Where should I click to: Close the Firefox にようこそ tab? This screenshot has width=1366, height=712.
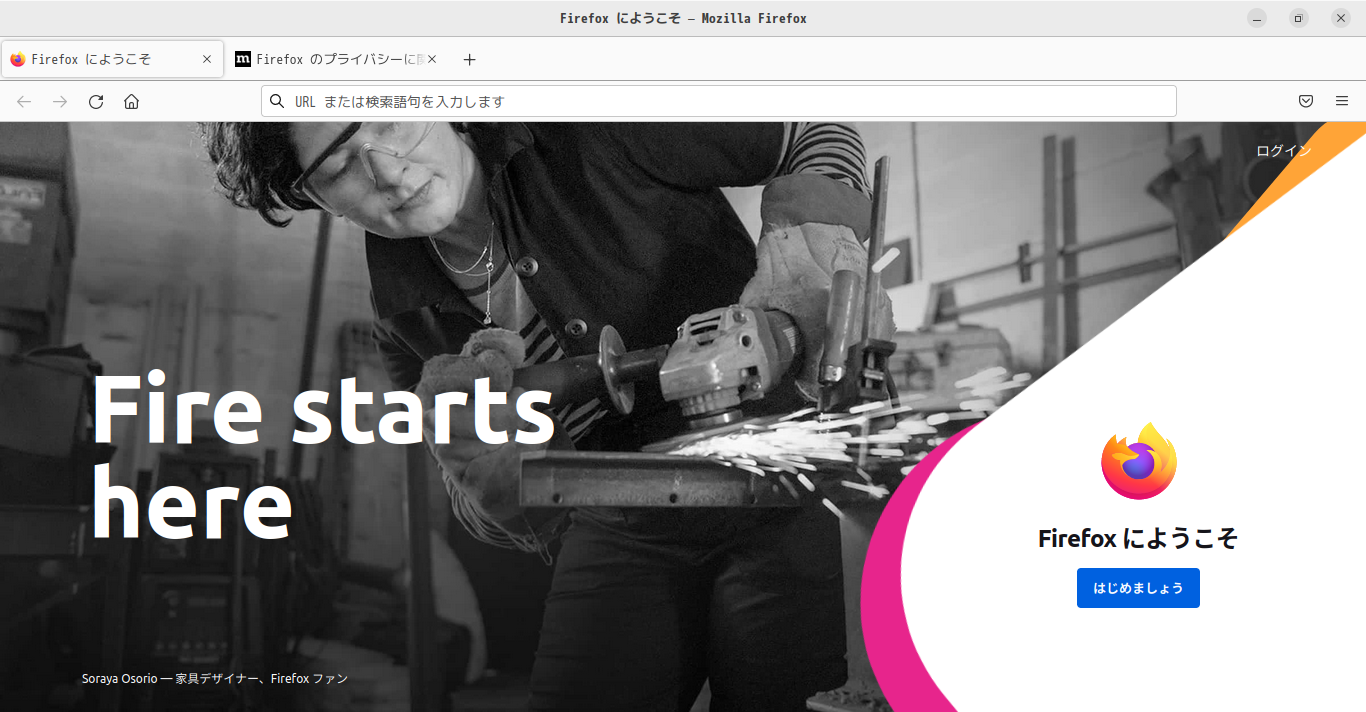pyautogui.click(x=207, y=59)
